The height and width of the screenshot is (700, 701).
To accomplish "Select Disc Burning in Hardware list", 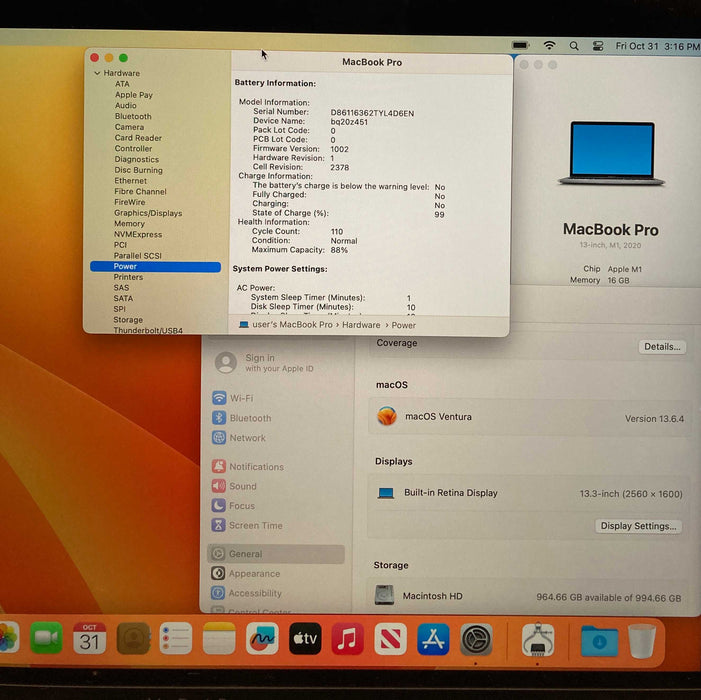I will 138,170.
